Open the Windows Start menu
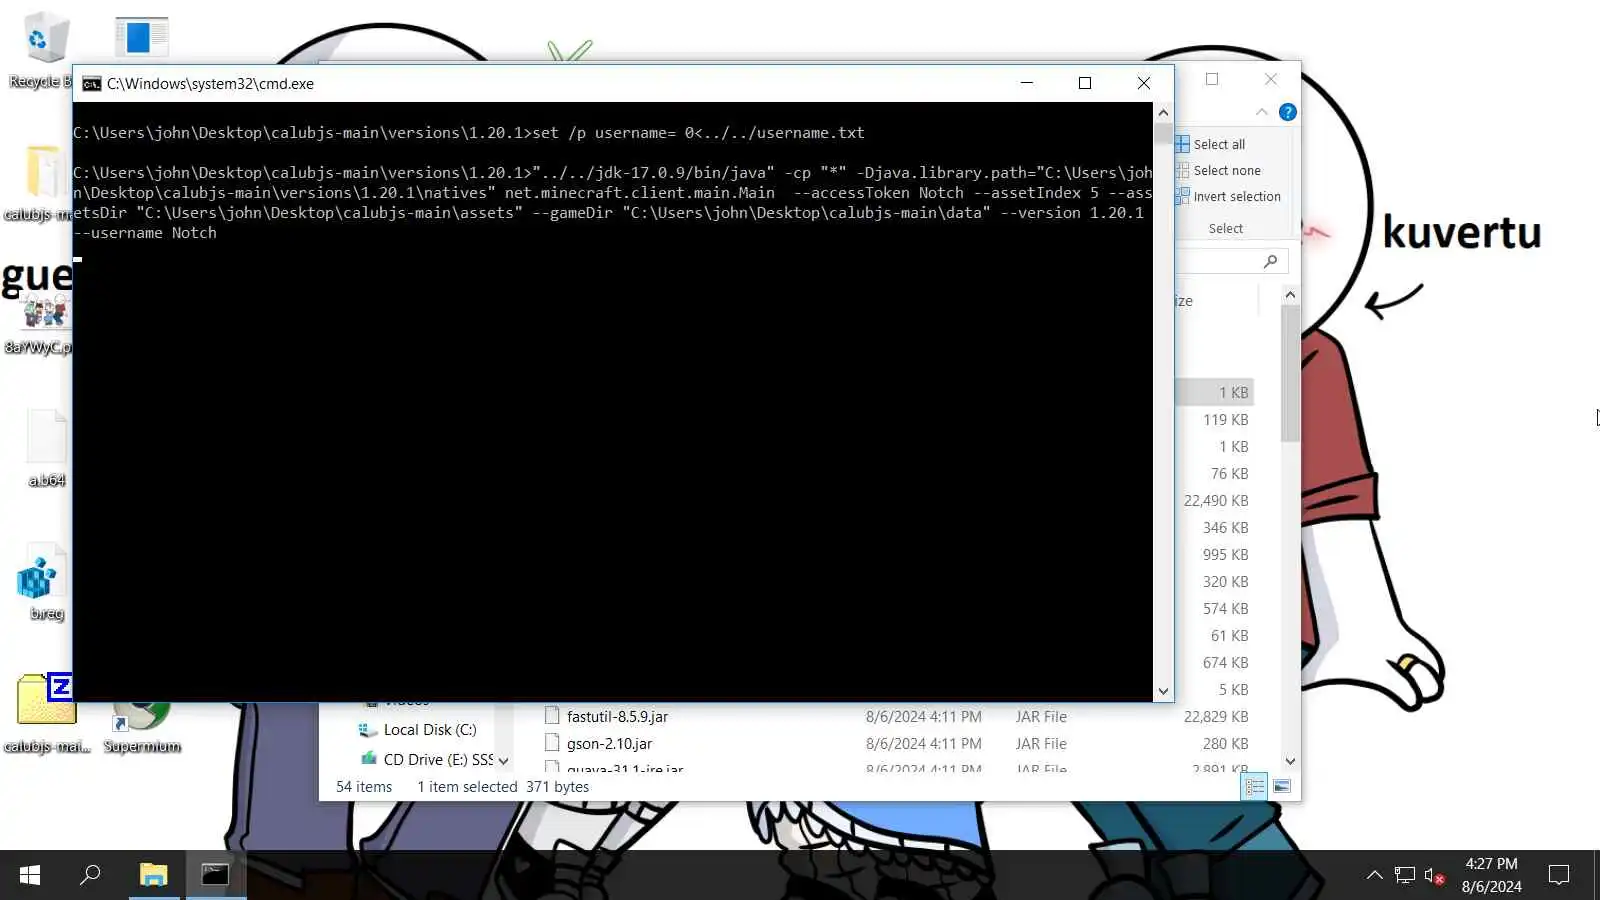1600x900 pixels. pos(30,875)
